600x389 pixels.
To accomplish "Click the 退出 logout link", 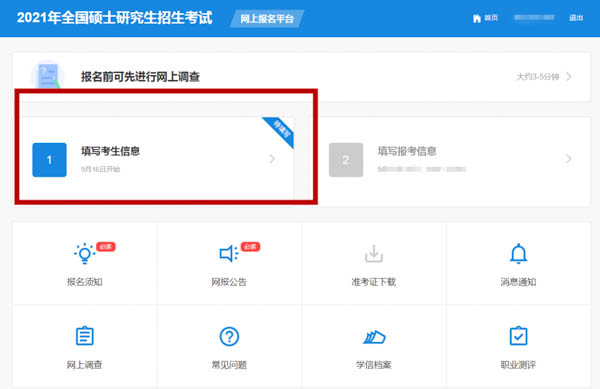I will point(576,18).
